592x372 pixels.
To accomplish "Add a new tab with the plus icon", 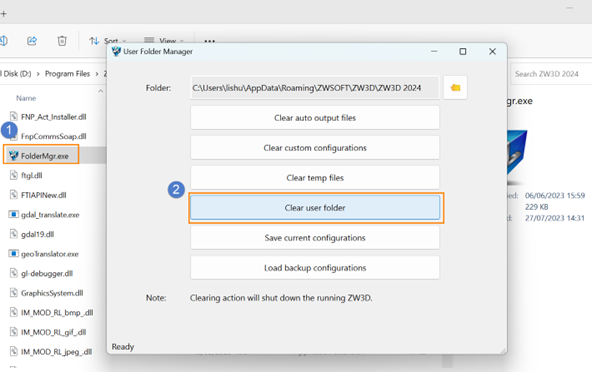I will [3, 14].
